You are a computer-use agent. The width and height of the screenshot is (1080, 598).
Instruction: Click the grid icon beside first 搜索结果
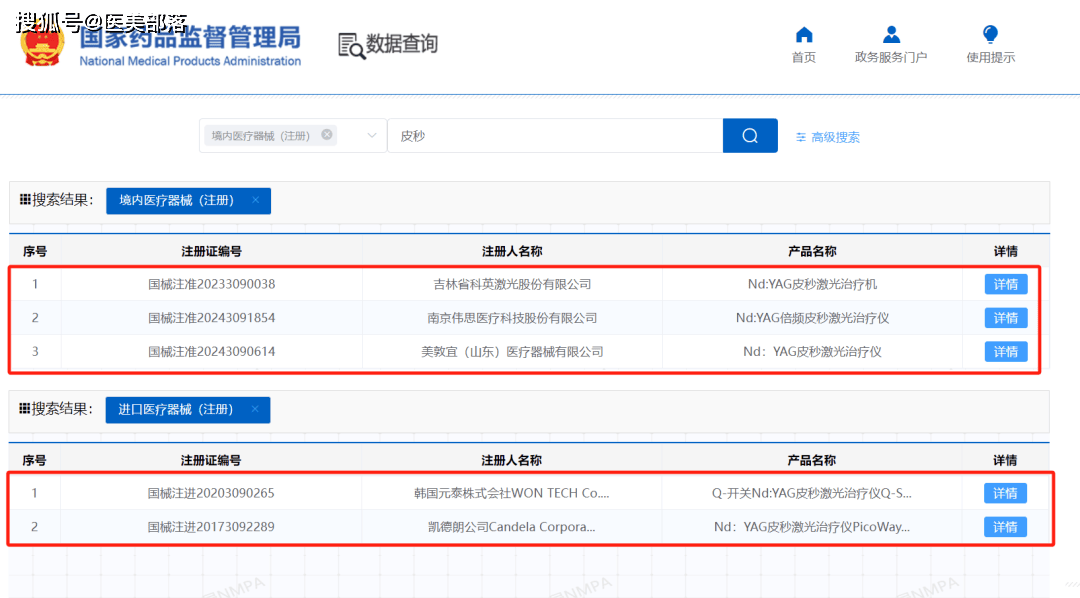click(x=25, y=200)
